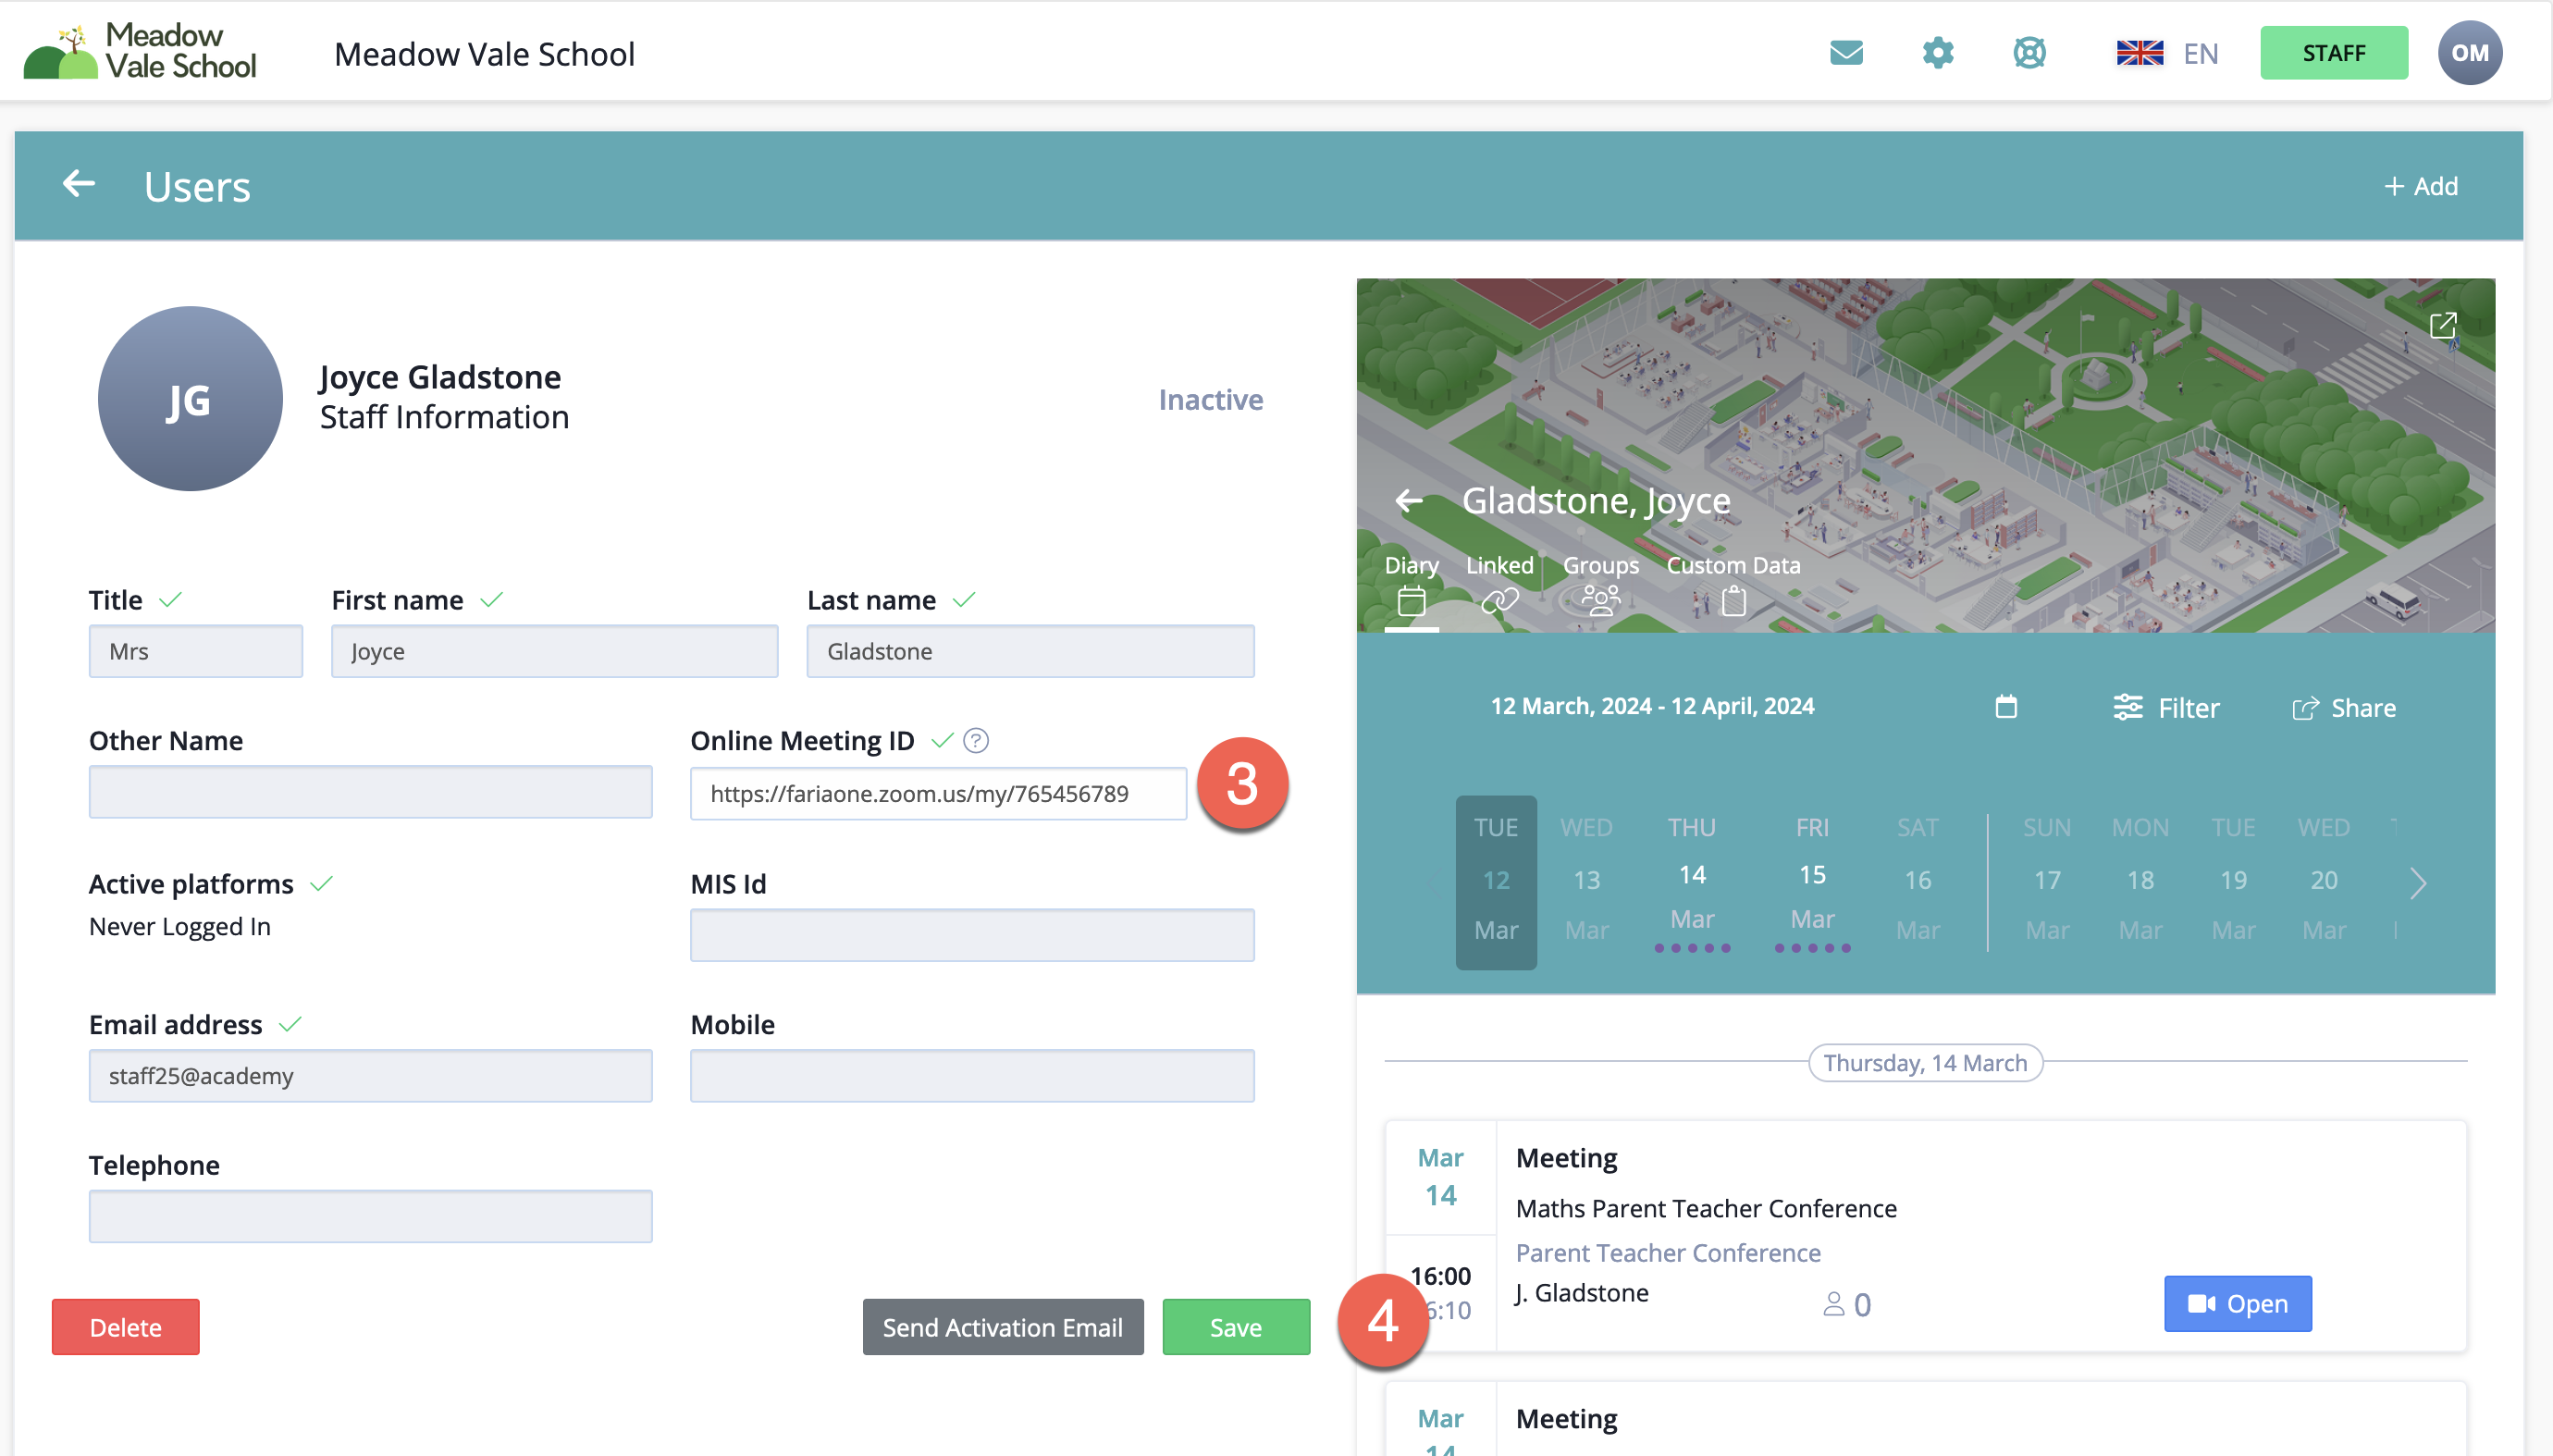The width and height of the screenshot is (2553, 1456).
Task: Switch to the Linked tab
Action: (1499, 582)
